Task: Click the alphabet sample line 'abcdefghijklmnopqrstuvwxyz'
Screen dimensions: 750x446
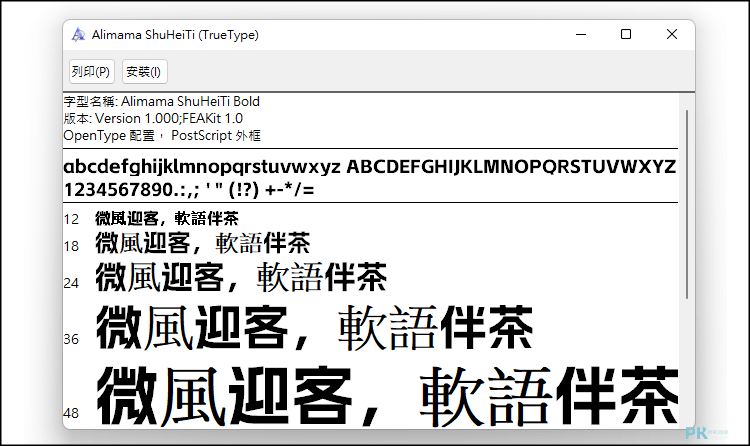Action: 202,167
